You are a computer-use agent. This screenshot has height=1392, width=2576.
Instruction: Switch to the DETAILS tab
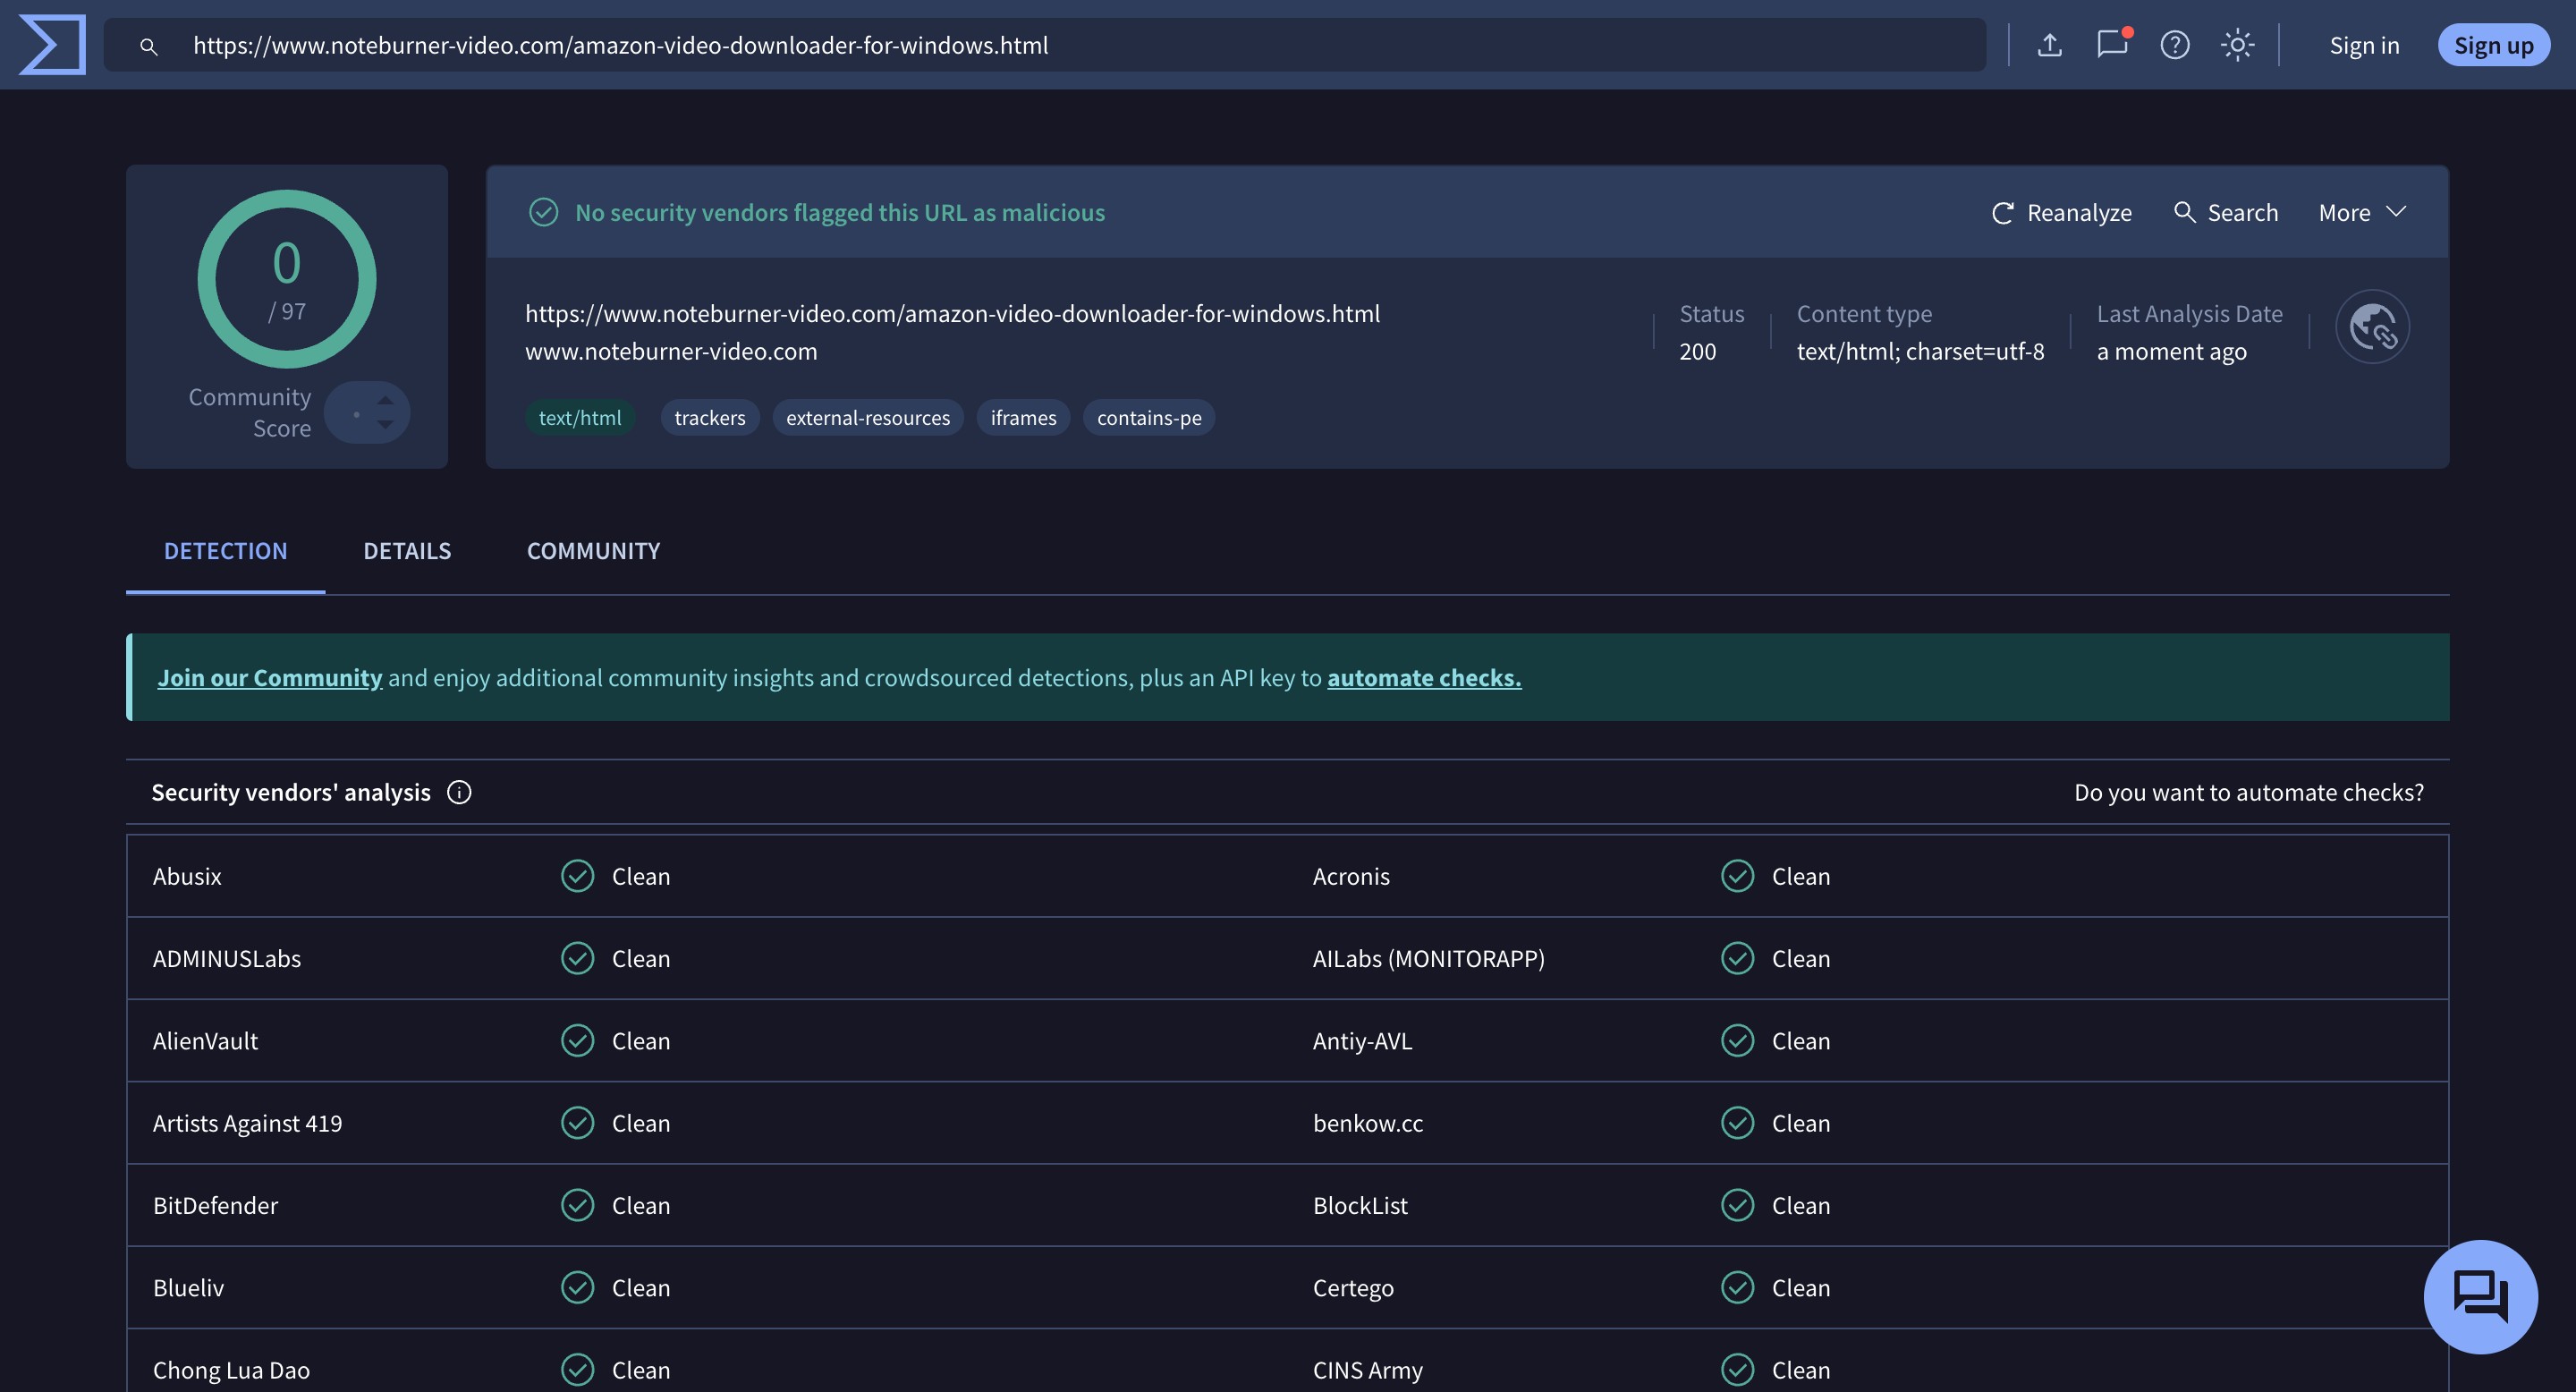point(407,551)
